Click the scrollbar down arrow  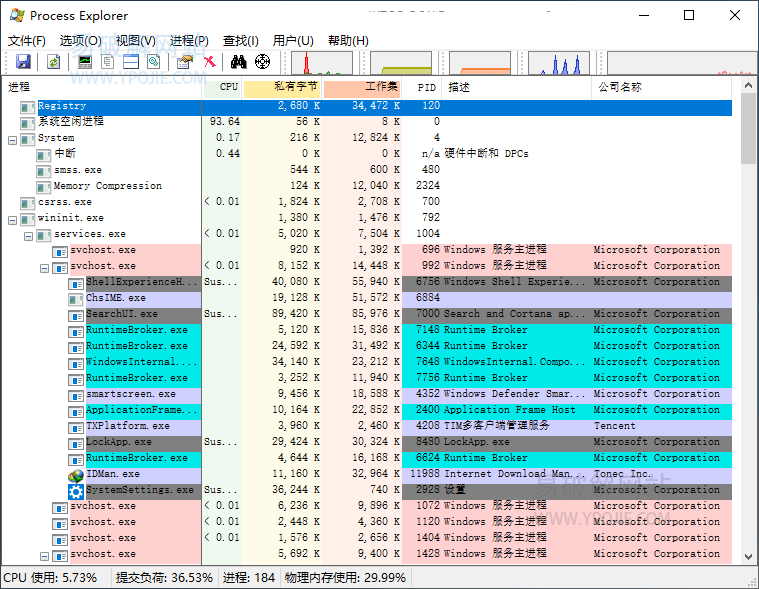tap(748, 557)
